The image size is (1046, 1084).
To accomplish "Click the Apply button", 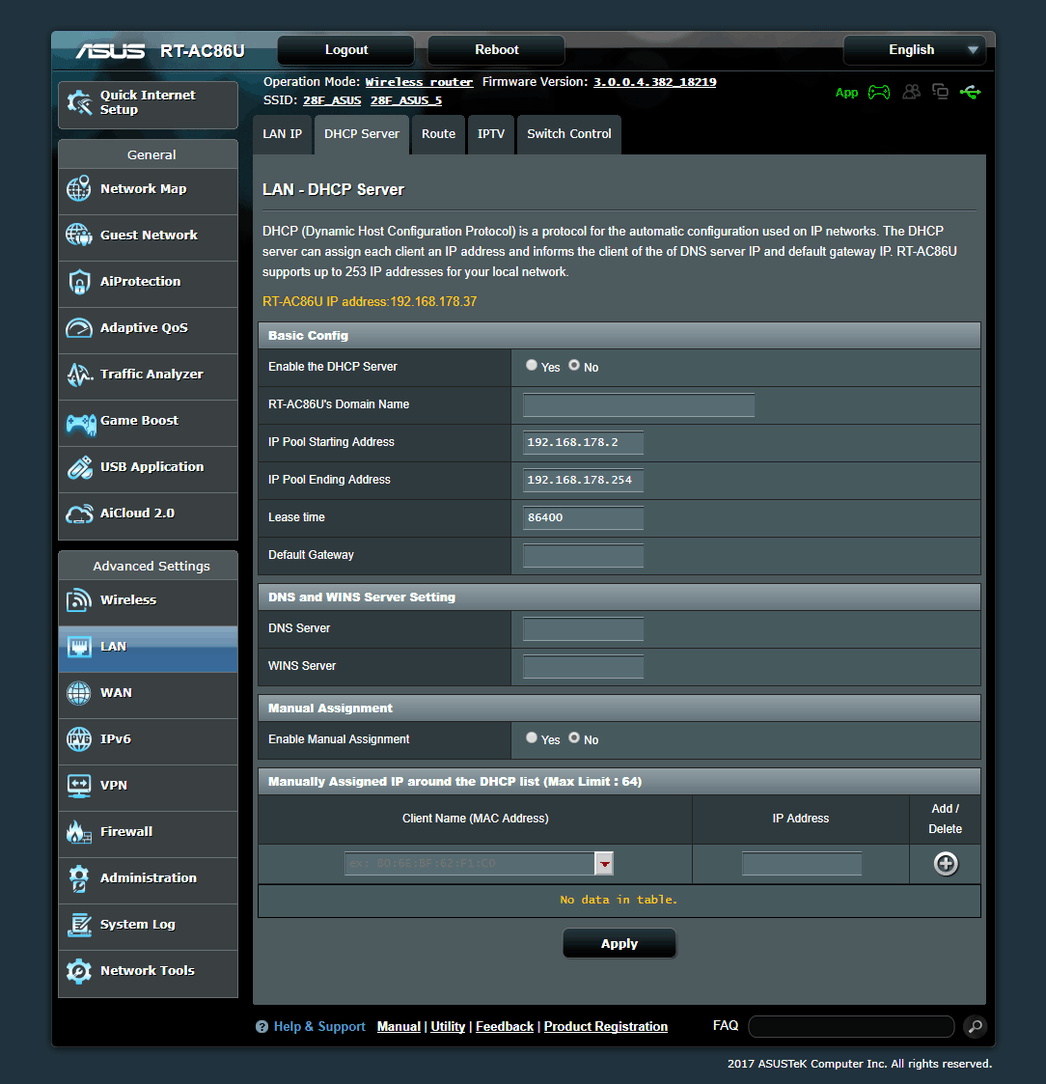I will [619, 944].
